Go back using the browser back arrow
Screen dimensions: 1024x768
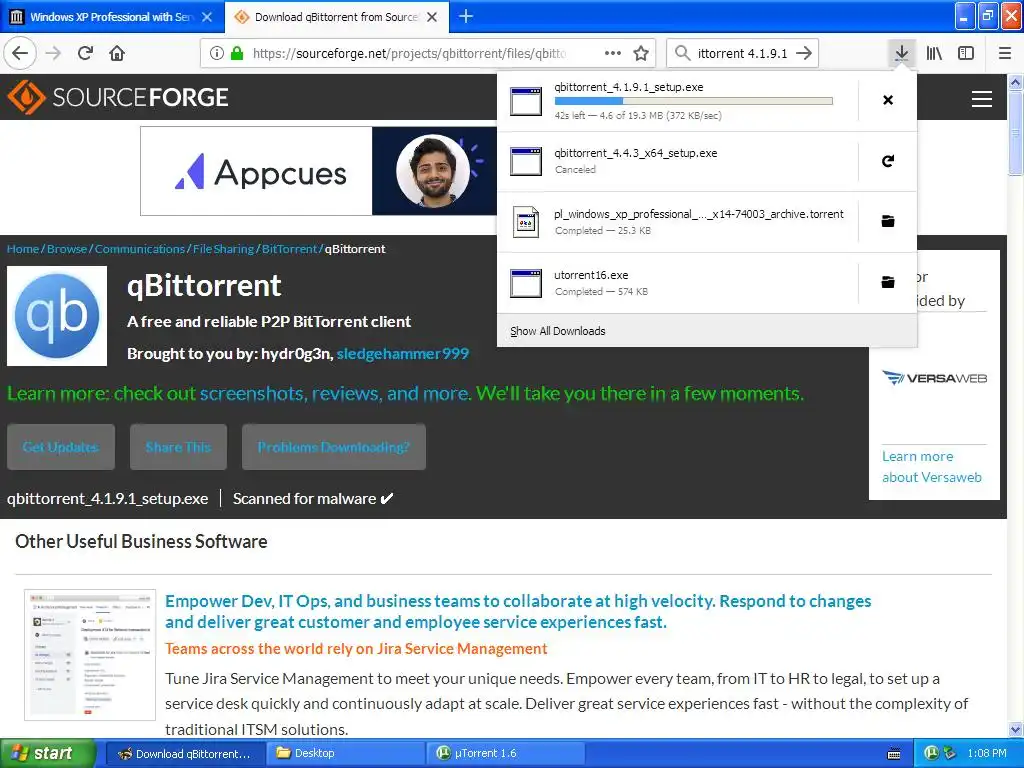[20, 53]
